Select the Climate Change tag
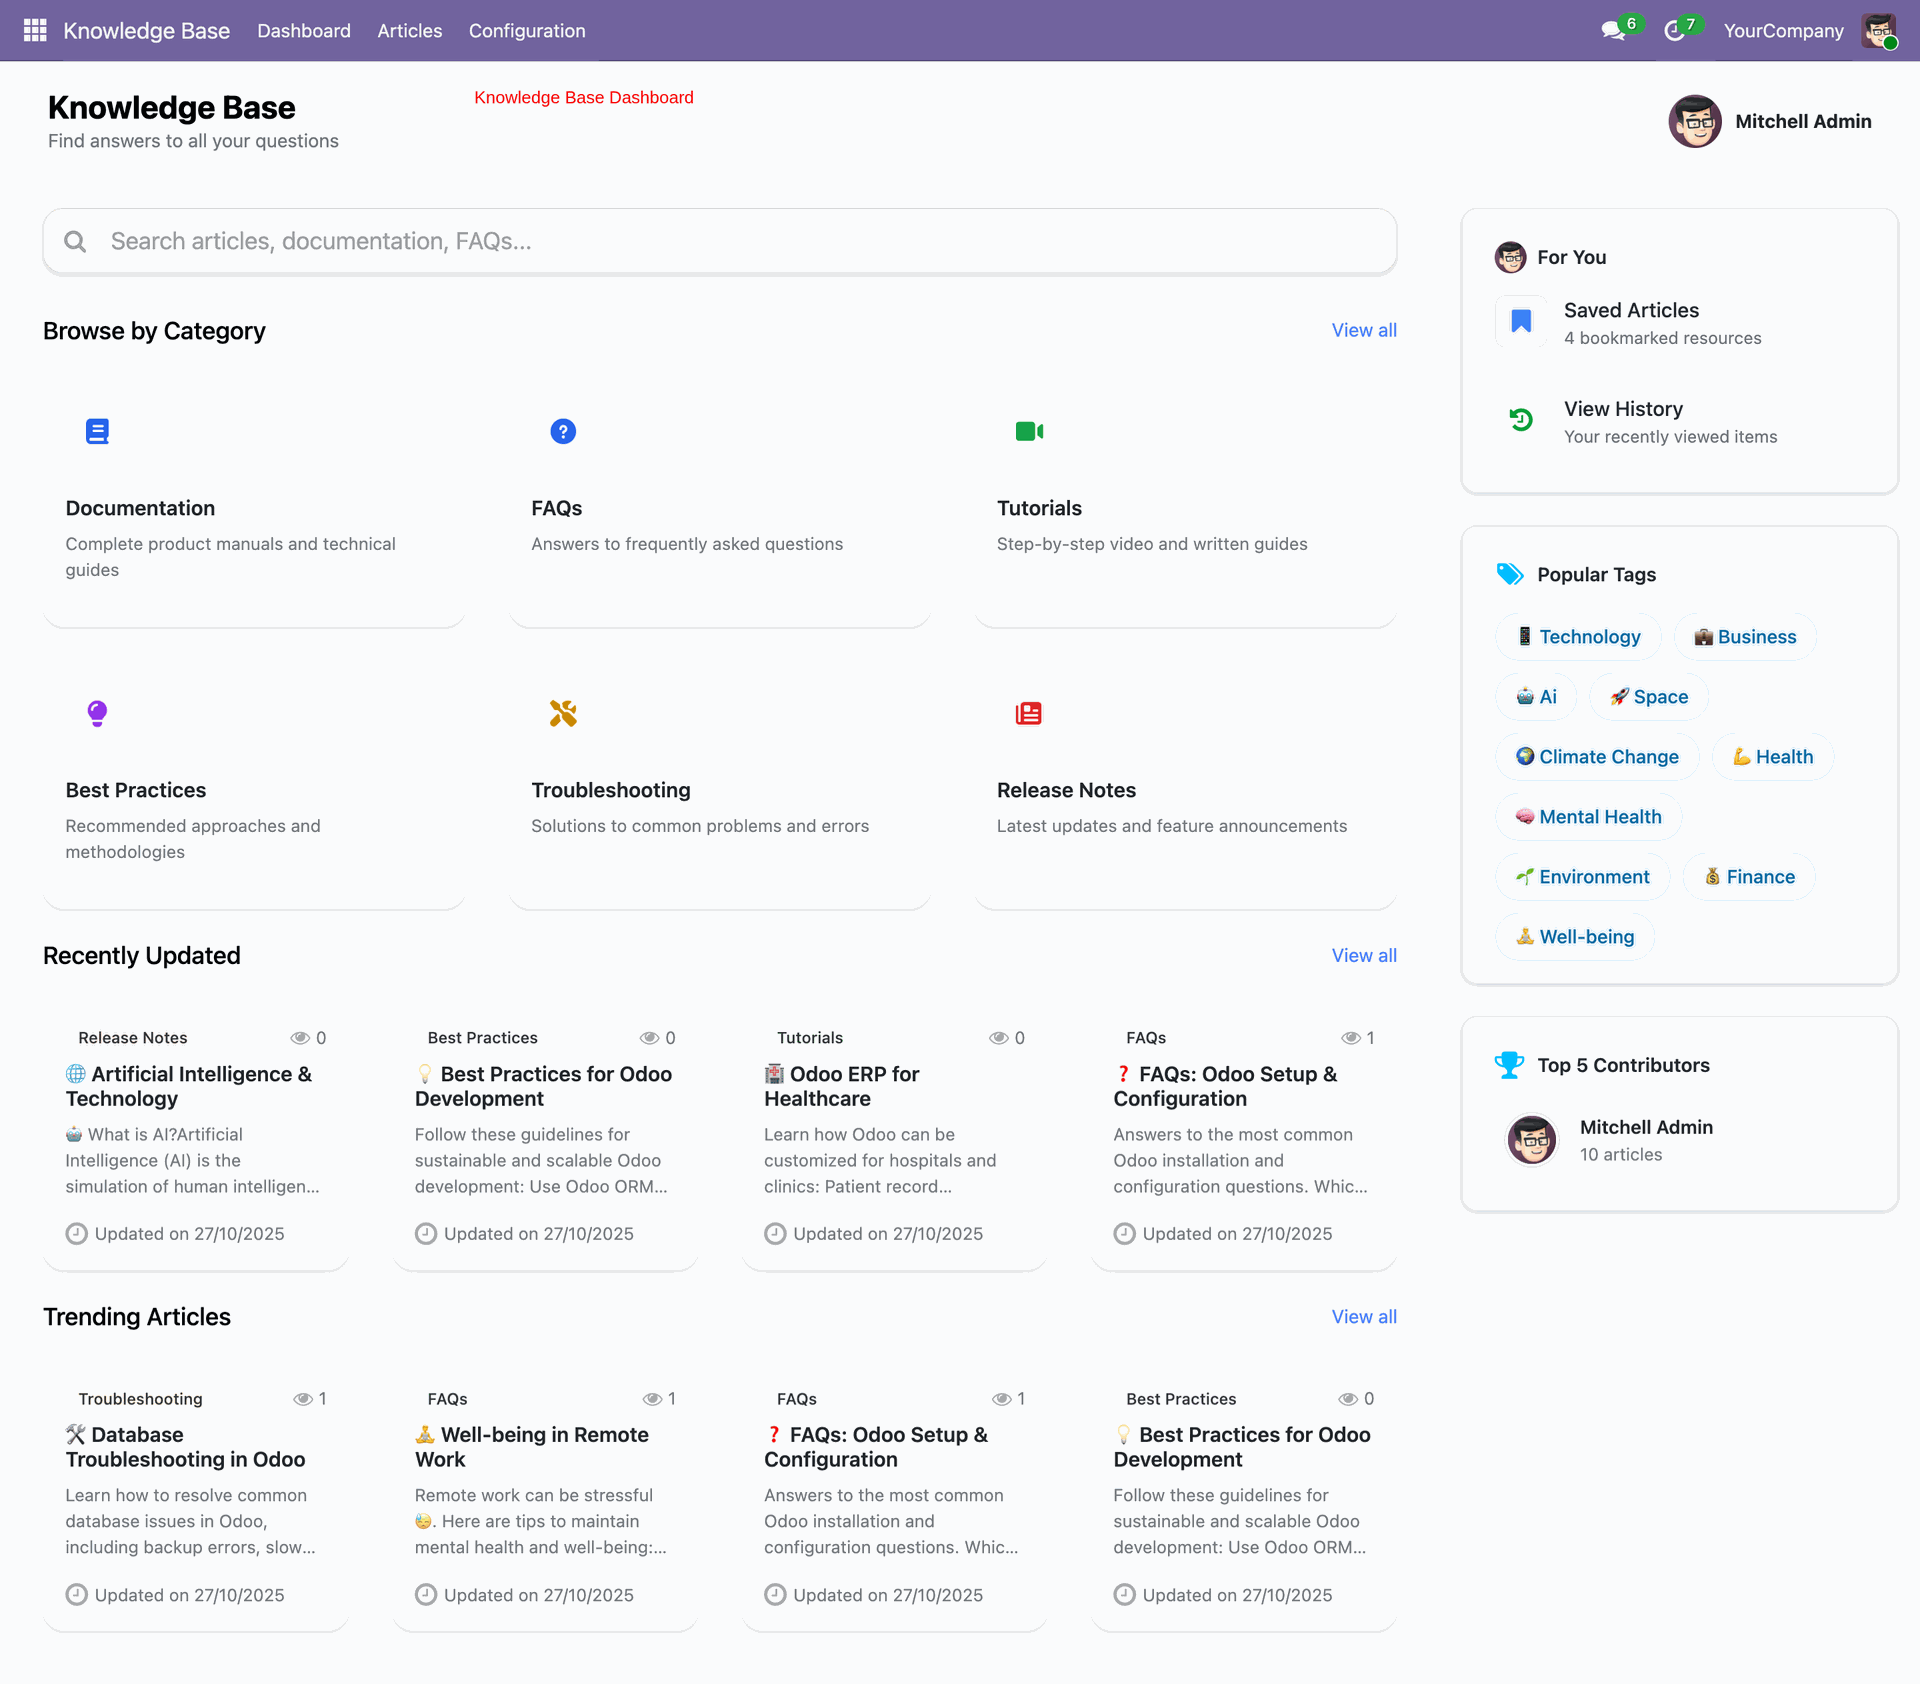Viewport: 1920px width, 1684px height. [x=1597, y=757]
